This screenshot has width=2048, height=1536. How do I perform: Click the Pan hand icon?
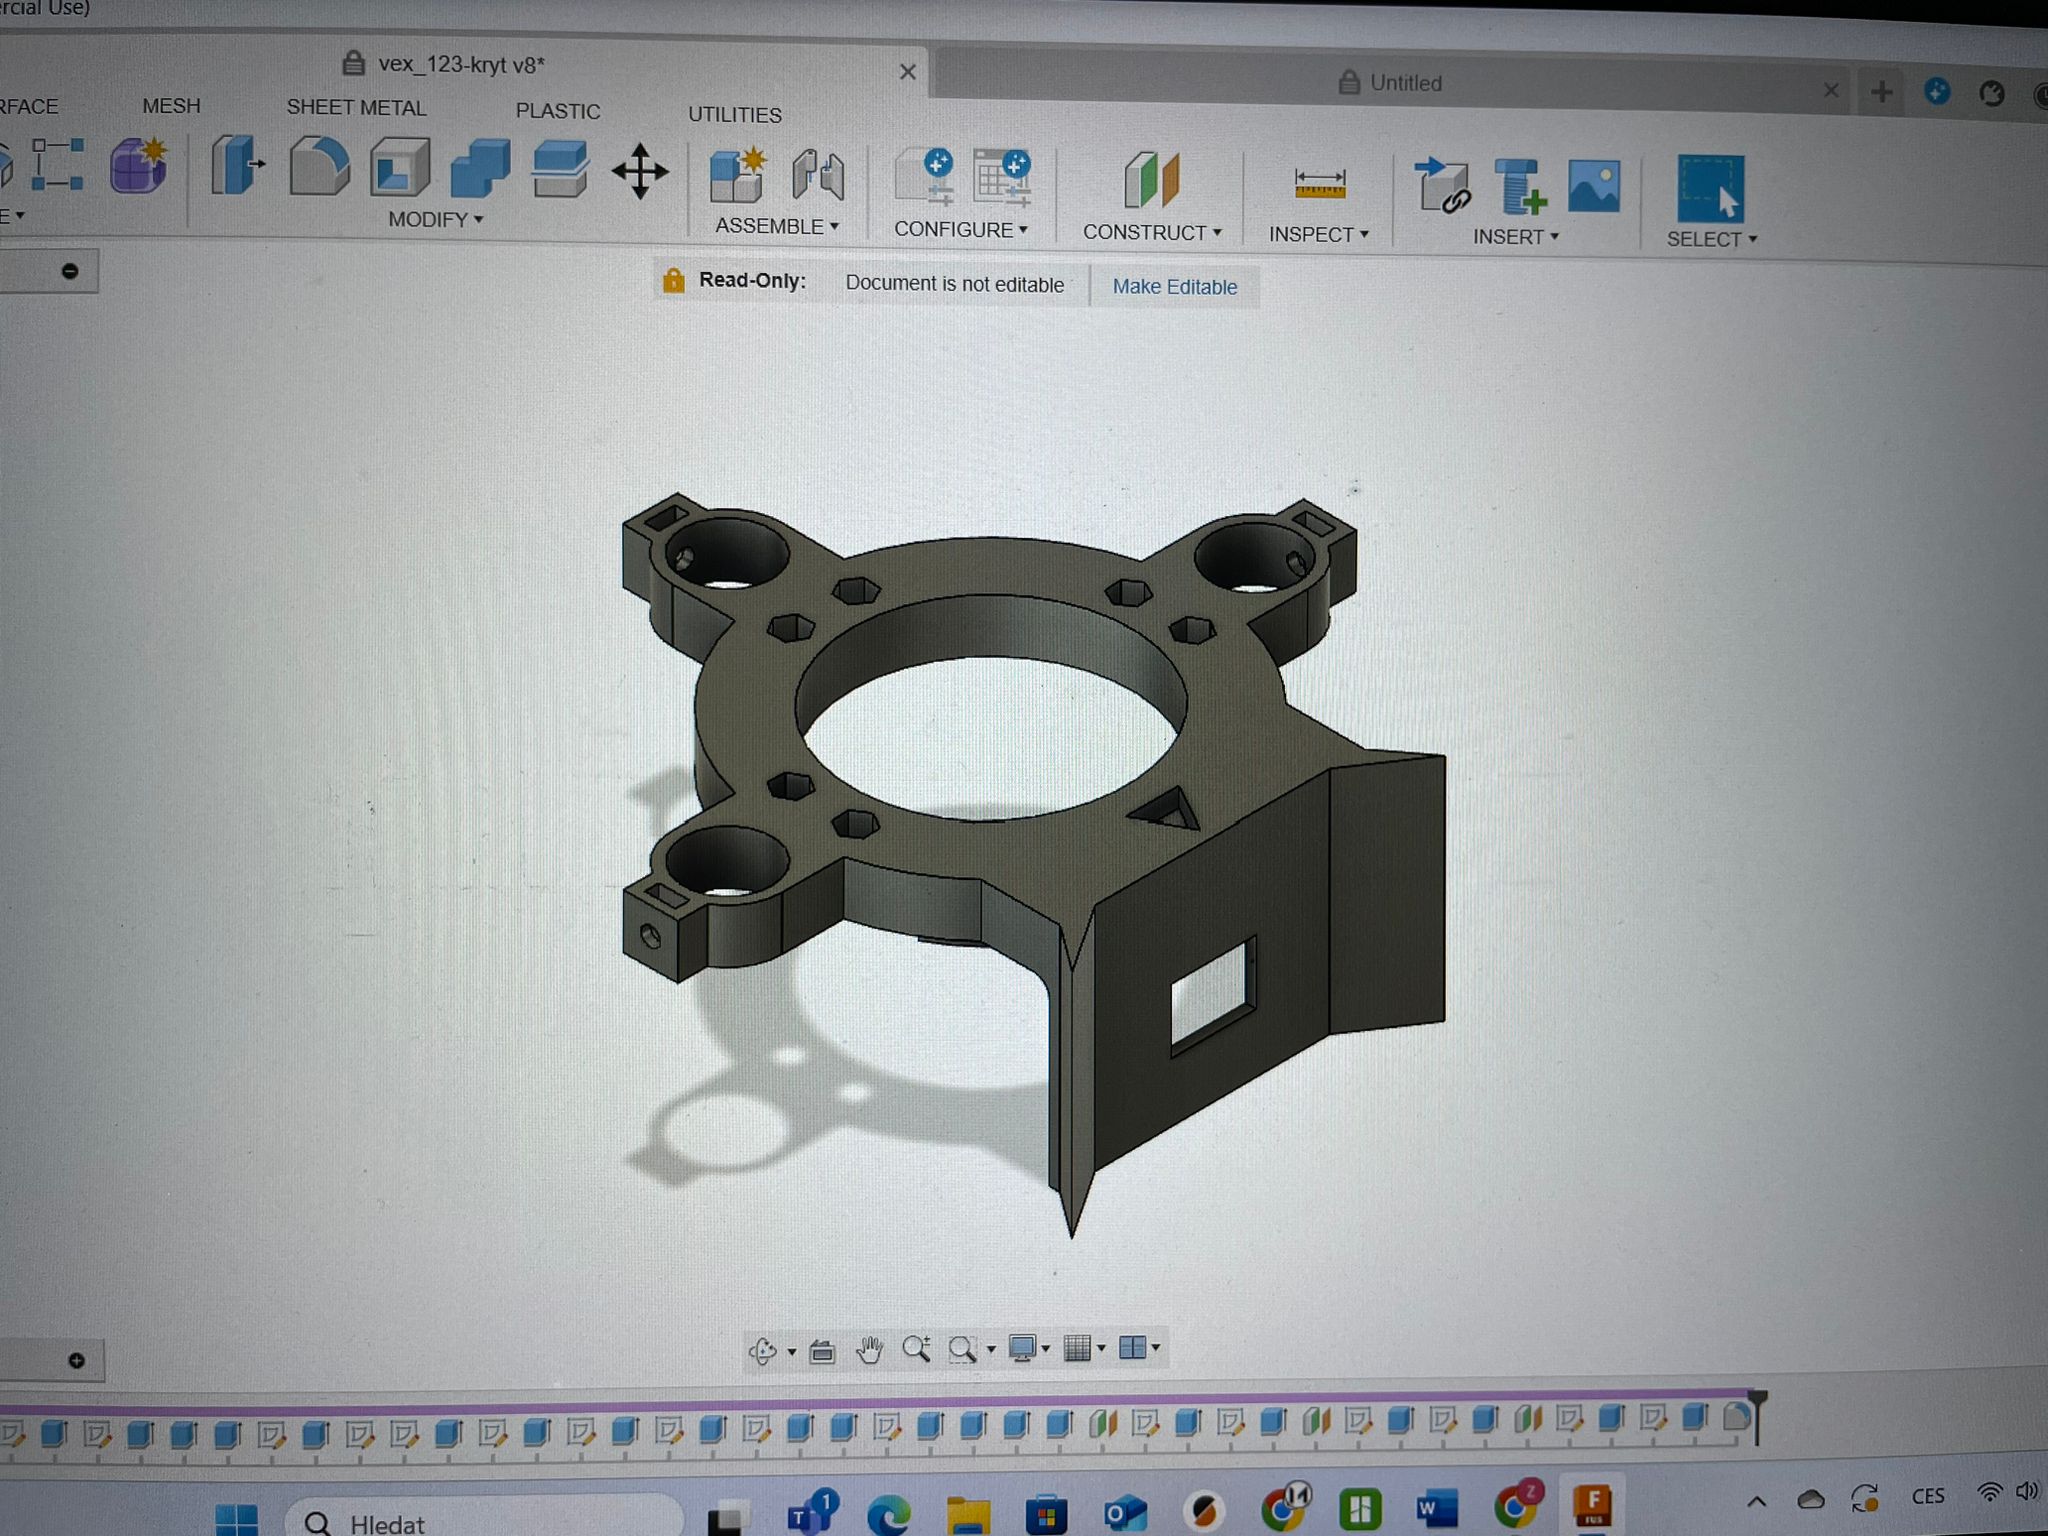pos(870,1350)
